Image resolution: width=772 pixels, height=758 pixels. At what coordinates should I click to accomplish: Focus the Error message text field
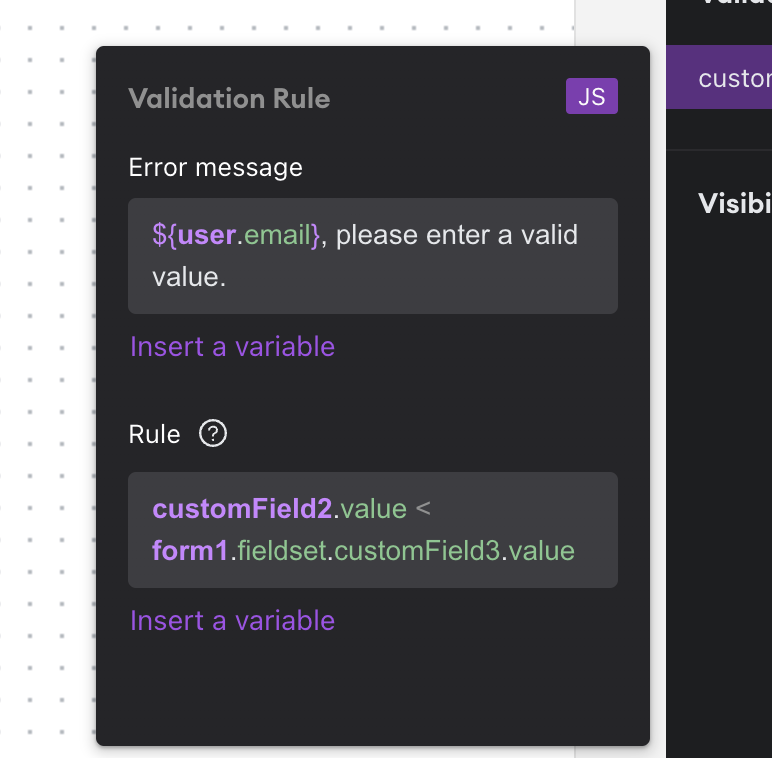point(373,256)
